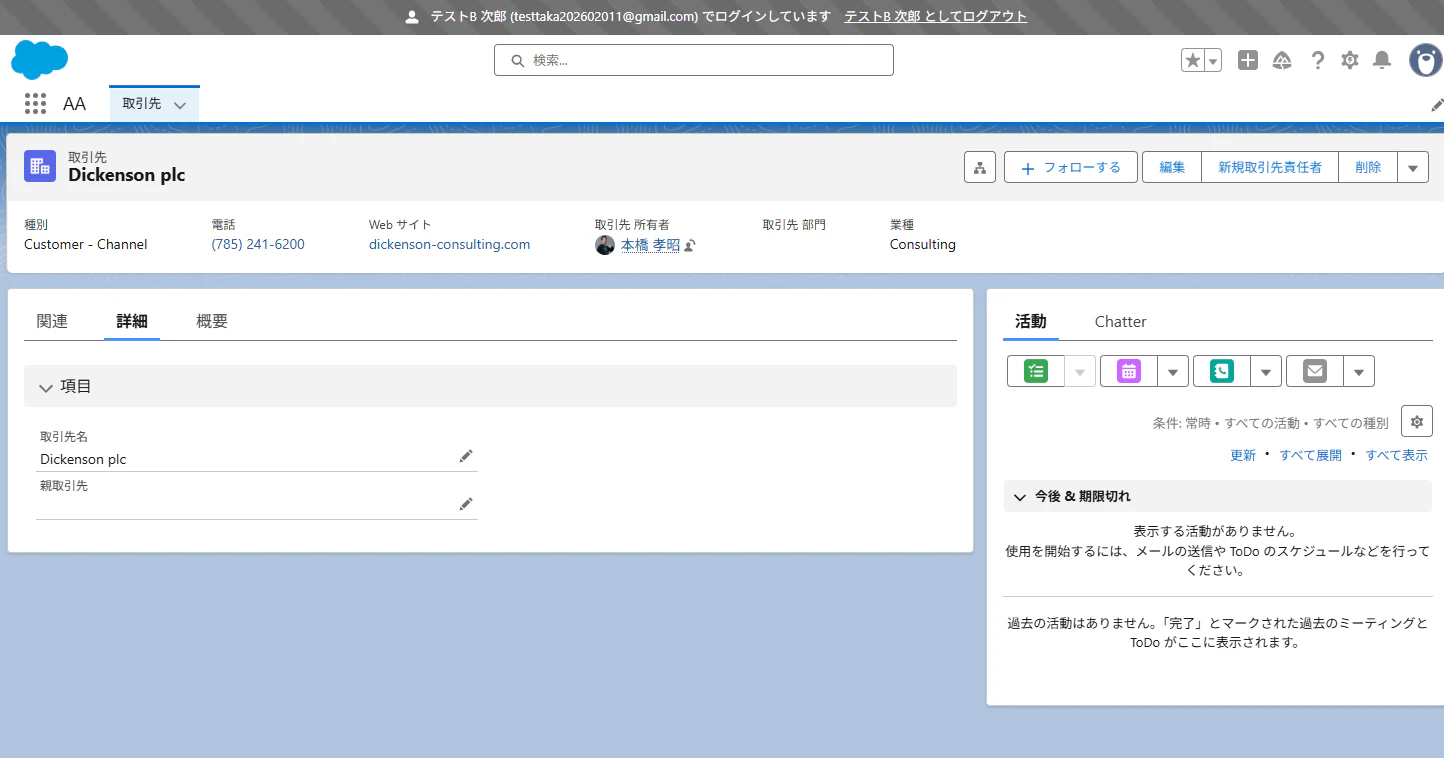Image resolution: width=1444 pixels, height=758 pixels.
Task: Click the 削除 button
Action: 1368,167
